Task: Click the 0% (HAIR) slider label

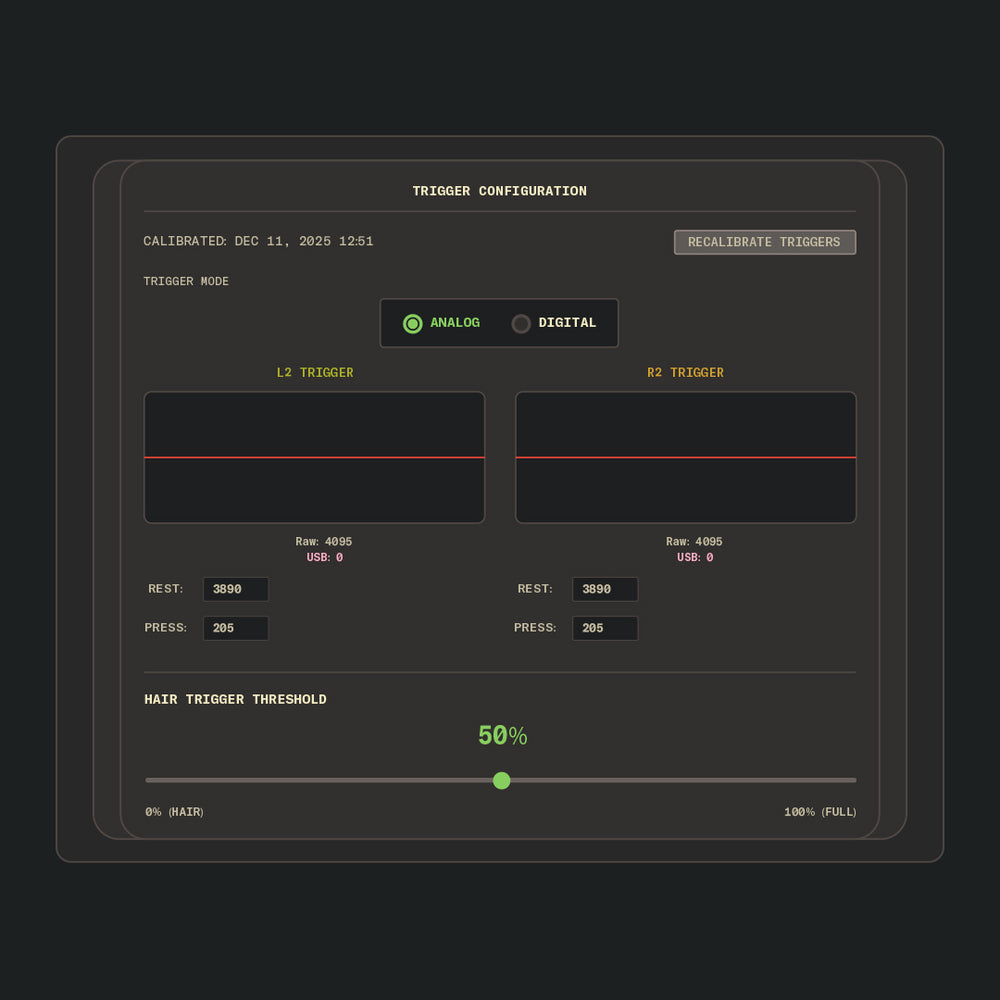Action: 174,812
